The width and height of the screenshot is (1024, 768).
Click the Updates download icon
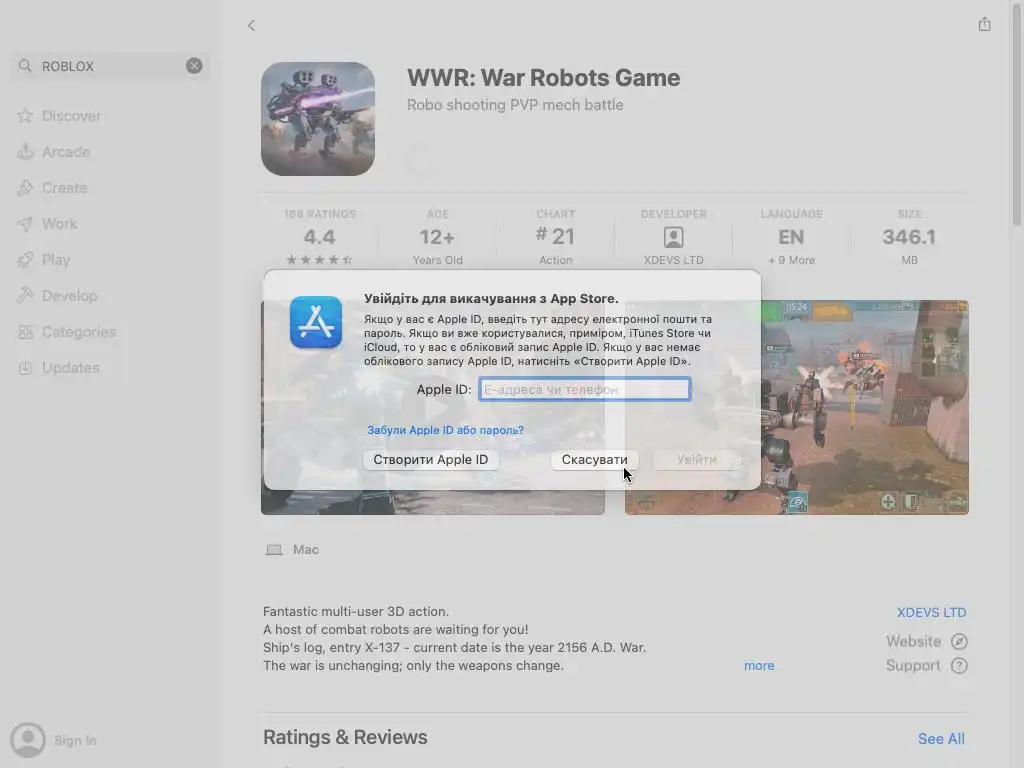click(x=25, y=368)
